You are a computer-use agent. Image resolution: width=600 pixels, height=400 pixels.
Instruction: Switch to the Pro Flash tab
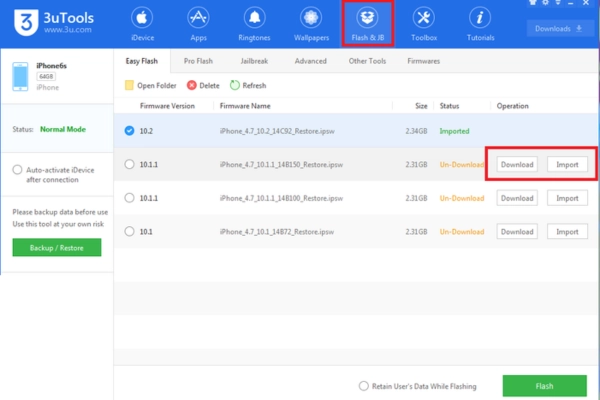[x=197, y=61]
